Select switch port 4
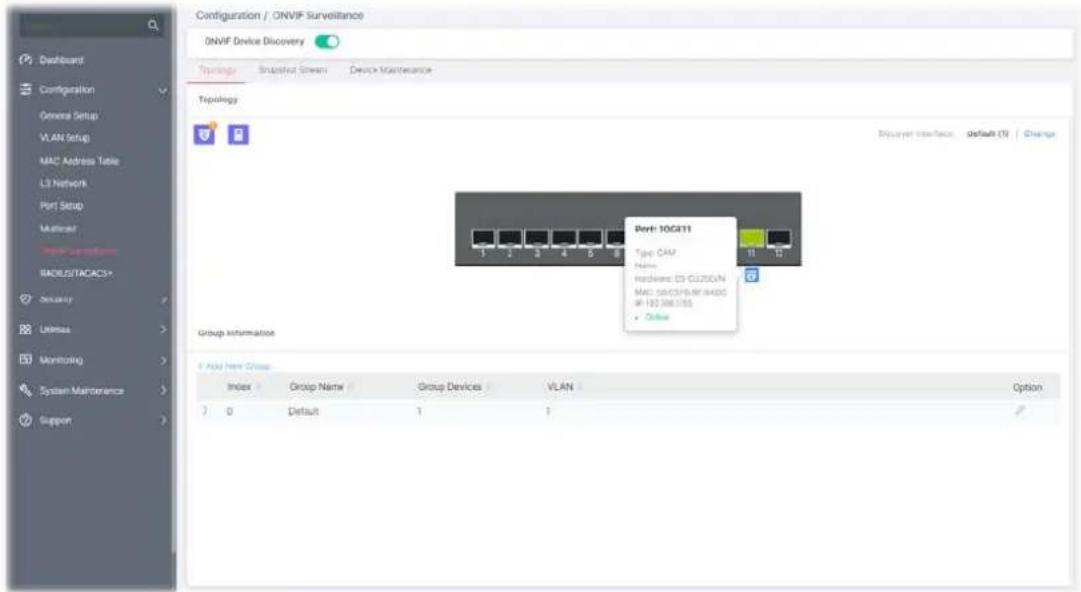1081x592 pixels. [x=564, y=238]
